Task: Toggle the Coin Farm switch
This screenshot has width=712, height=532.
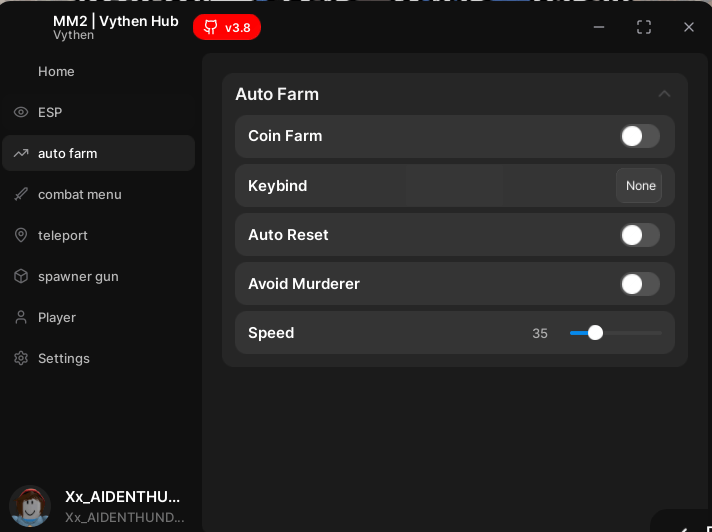Action: pos(640,136)
